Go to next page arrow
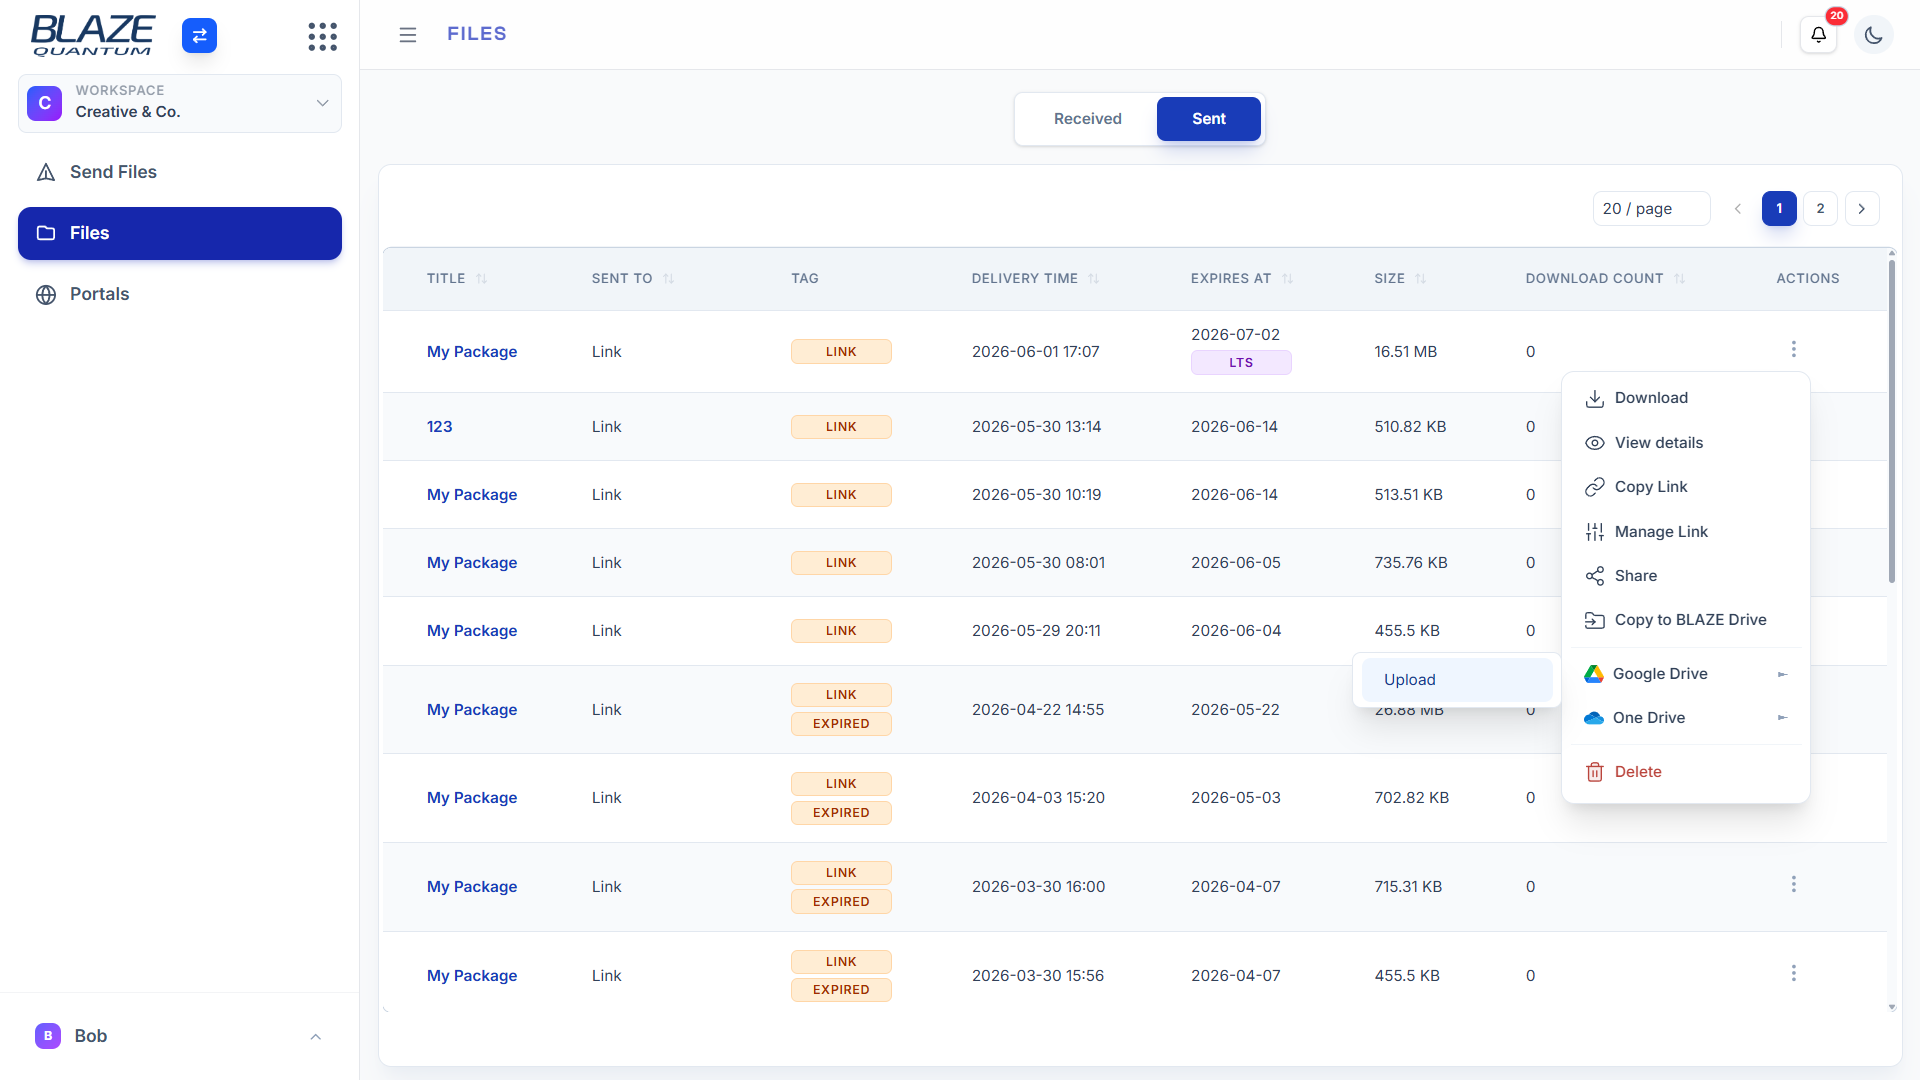The width and height of the screenshot is (1920, 1080). 1862,209
